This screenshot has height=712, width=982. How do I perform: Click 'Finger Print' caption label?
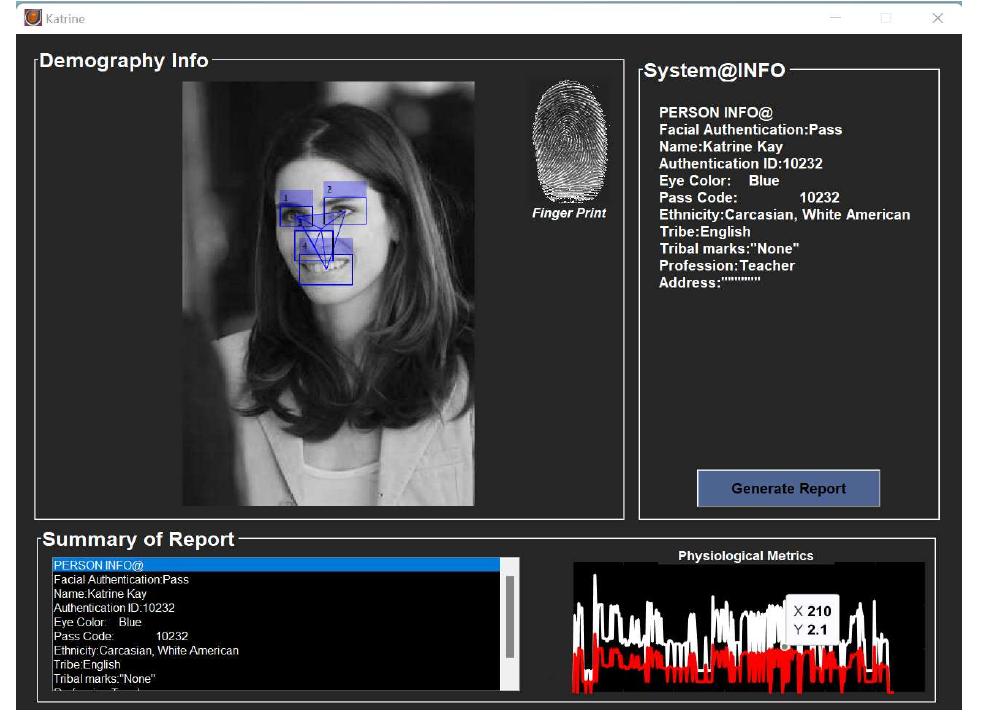coord(569,213)
